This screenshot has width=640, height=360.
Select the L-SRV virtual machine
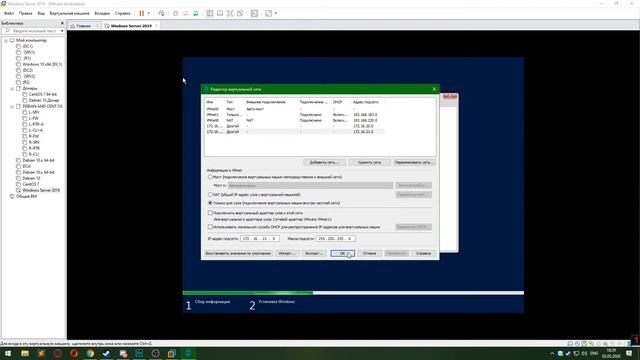point(34,112)
